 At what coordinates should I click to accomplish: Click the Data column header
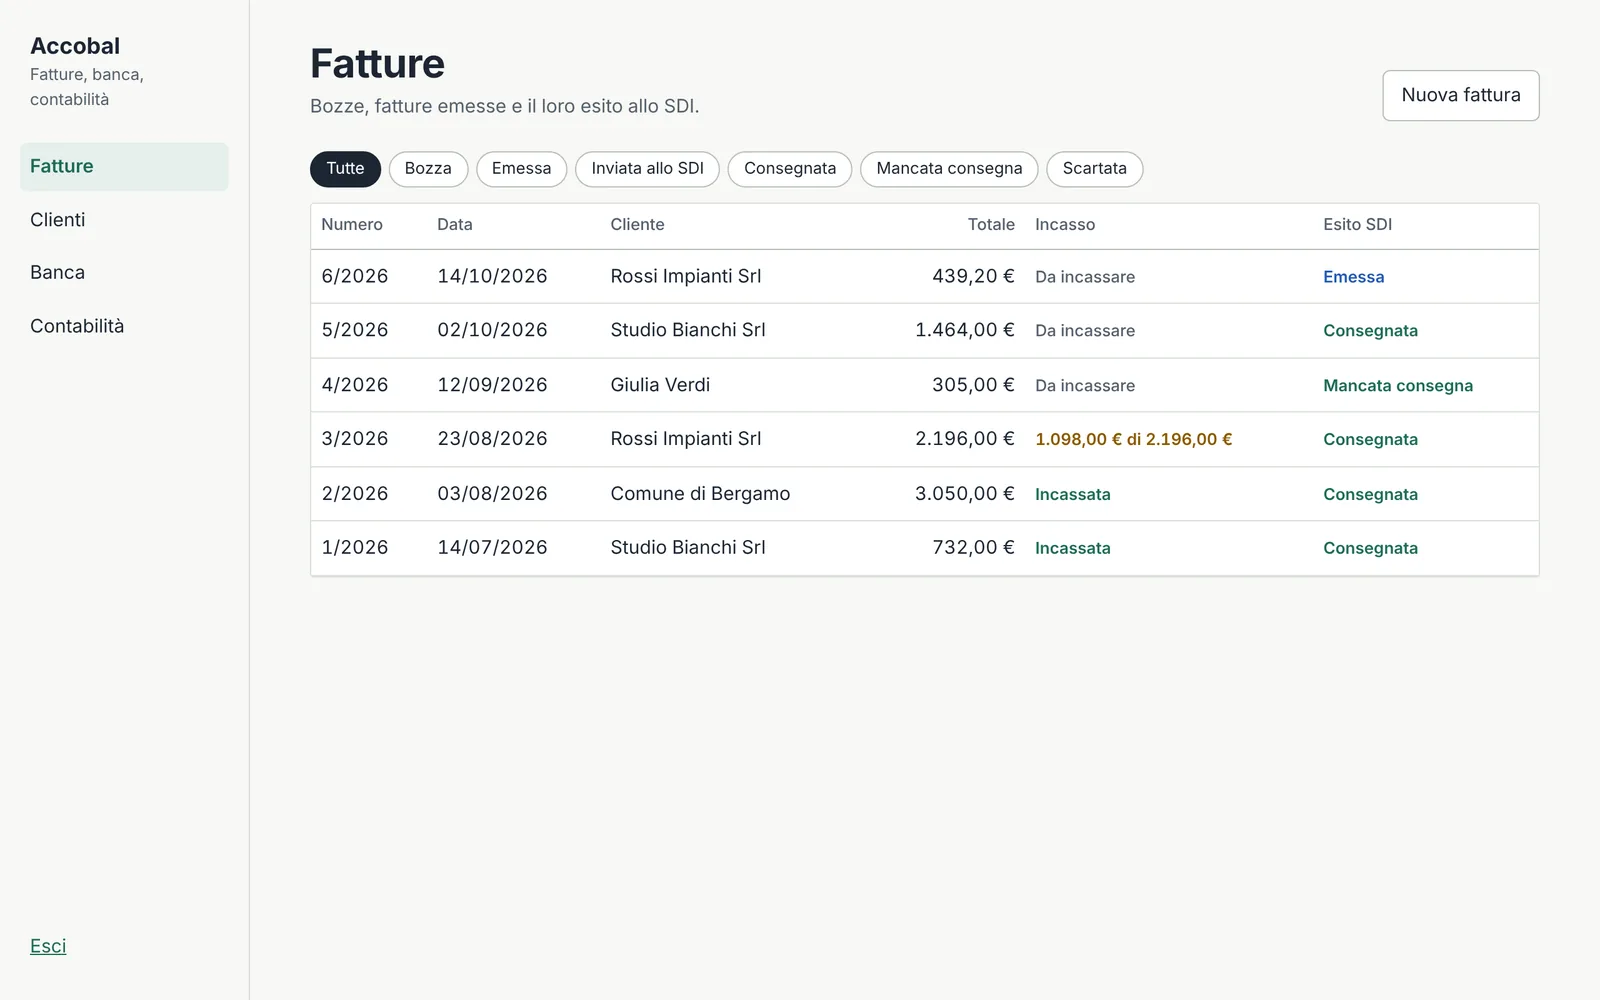click(x=455, y=225)
